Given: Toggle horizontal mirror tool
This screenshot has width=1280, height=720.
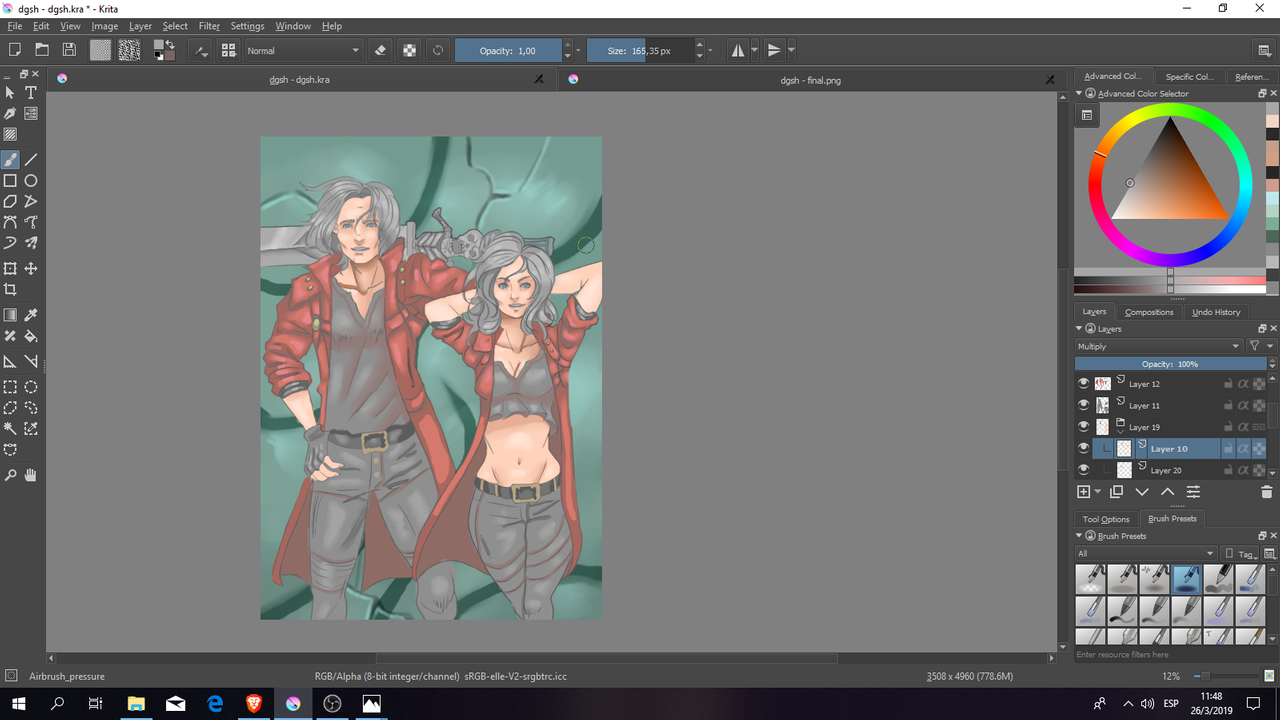Looking at the screenshot, I should tap(738, 50).
